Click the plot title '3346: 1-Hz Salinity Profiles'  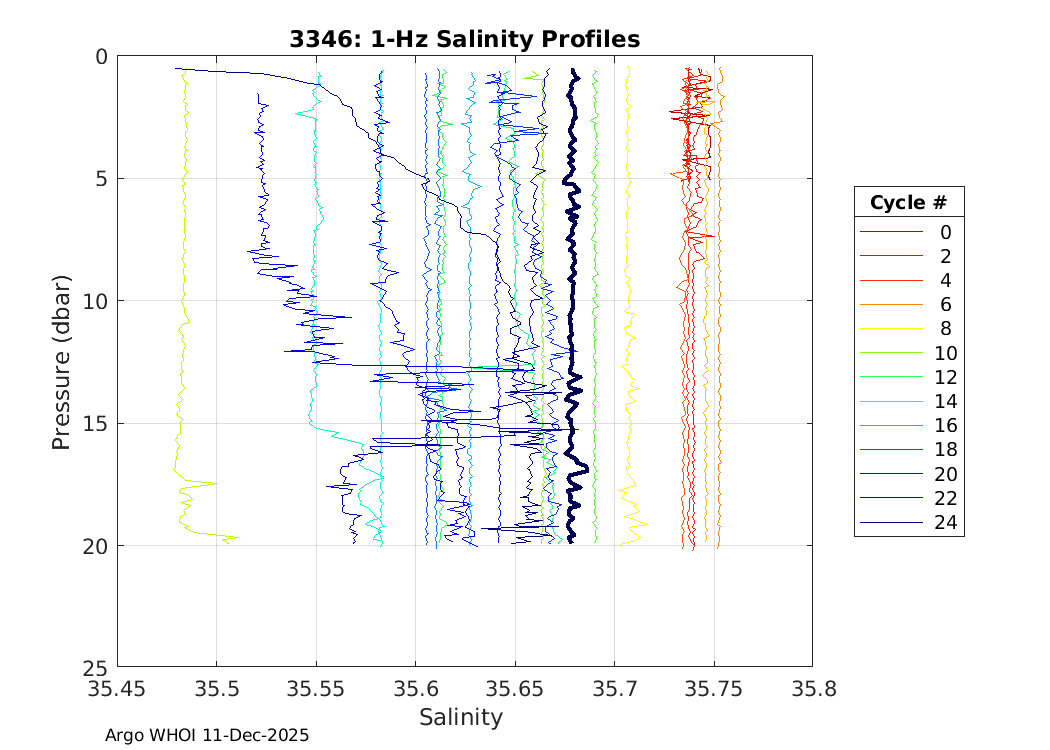pos(464,39)
